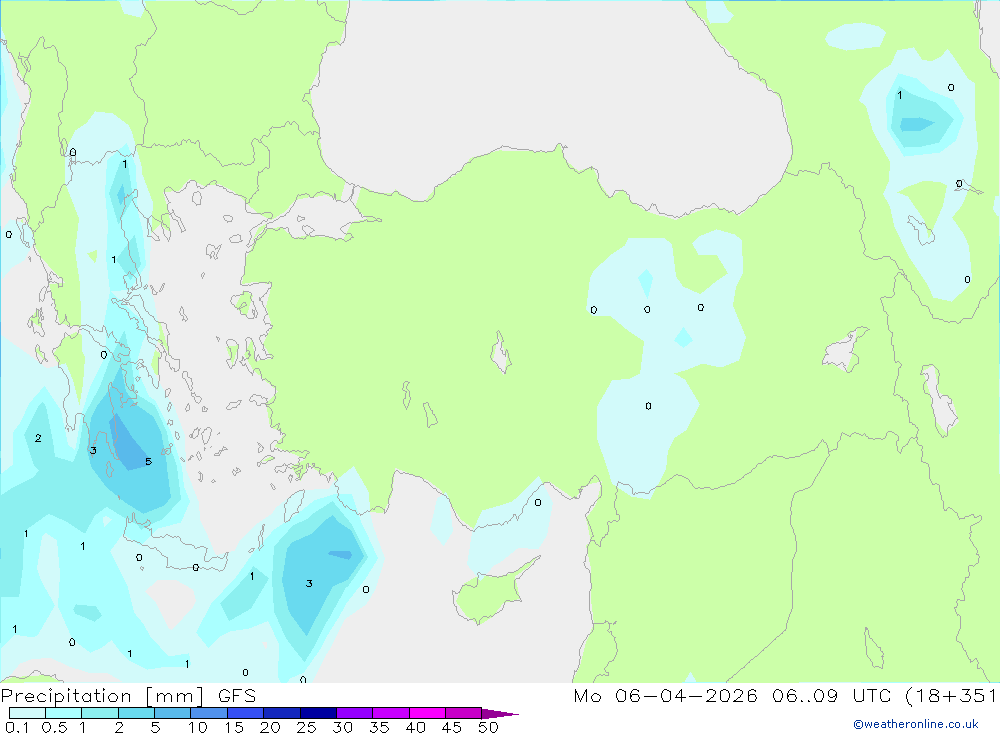Click the '45' legend scale label
Image resolution: width=1000 pixels, height=733 pixels.
click(x=452, y=727)
